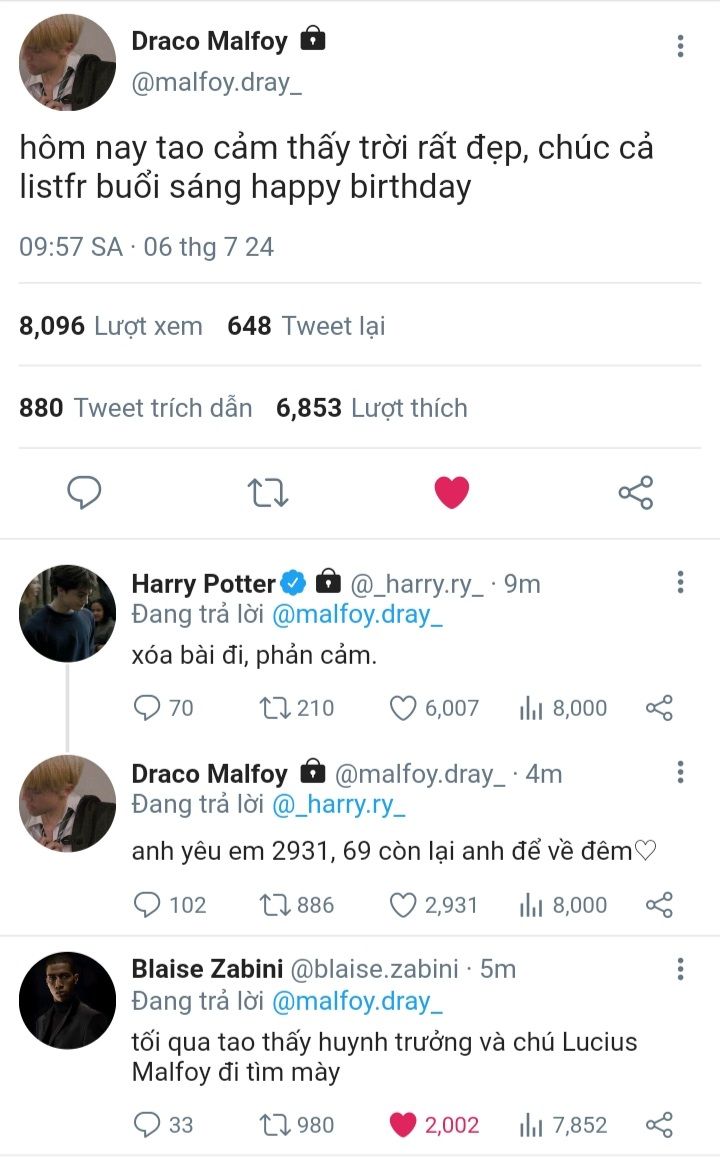Open Blaise Zabini's profile picture
This screenshot has height=1164, width=720.
pyautogui.click(x=68, y=1000)
